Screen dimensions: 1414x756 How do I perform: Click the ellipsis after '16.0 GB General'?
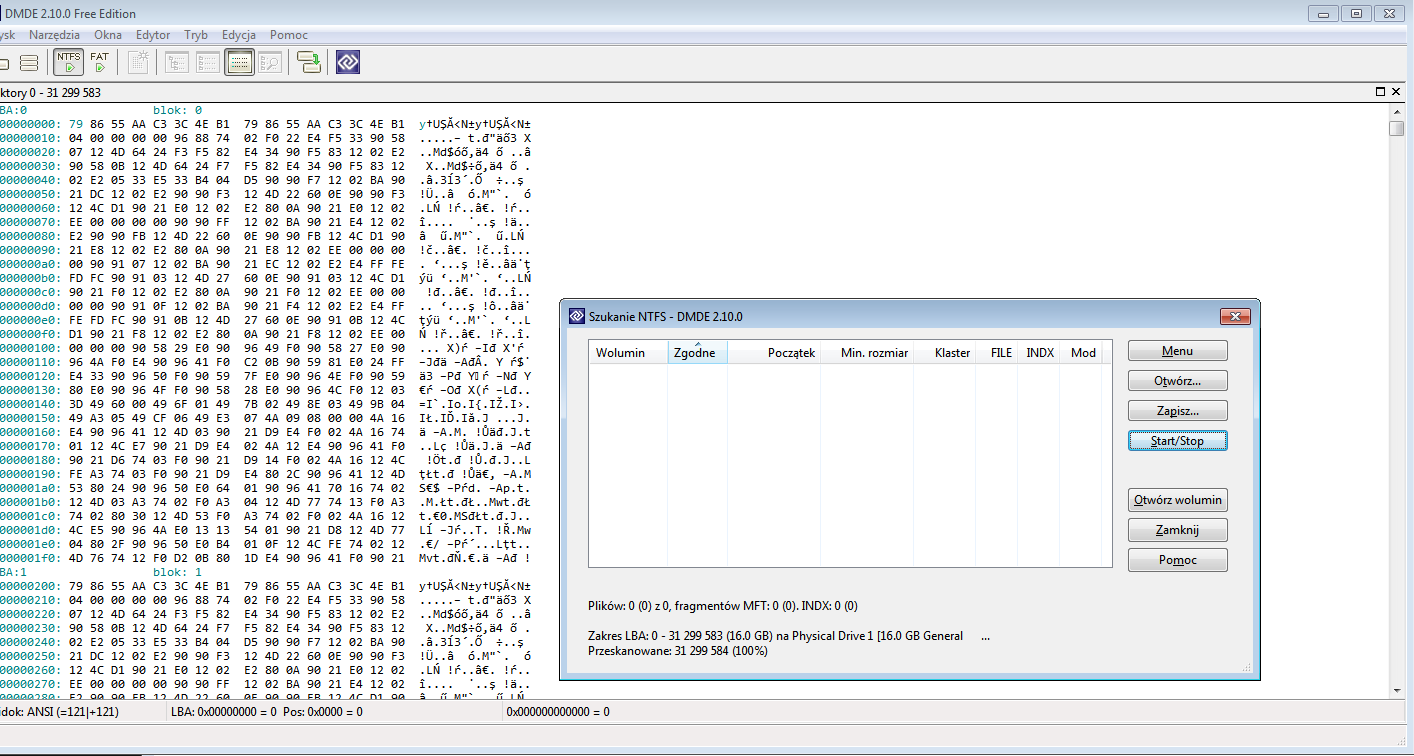(x=986, y=636)
